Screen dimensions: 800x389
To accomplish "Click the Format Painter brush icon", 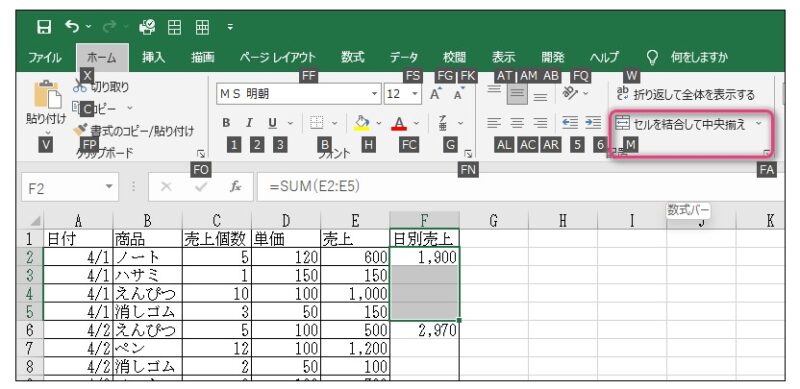I will 81,131.
